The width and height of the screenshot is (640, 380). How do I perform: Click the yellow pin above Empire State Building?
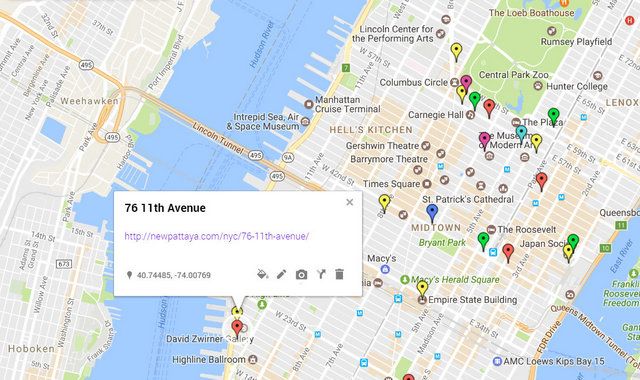coord(422,289)
